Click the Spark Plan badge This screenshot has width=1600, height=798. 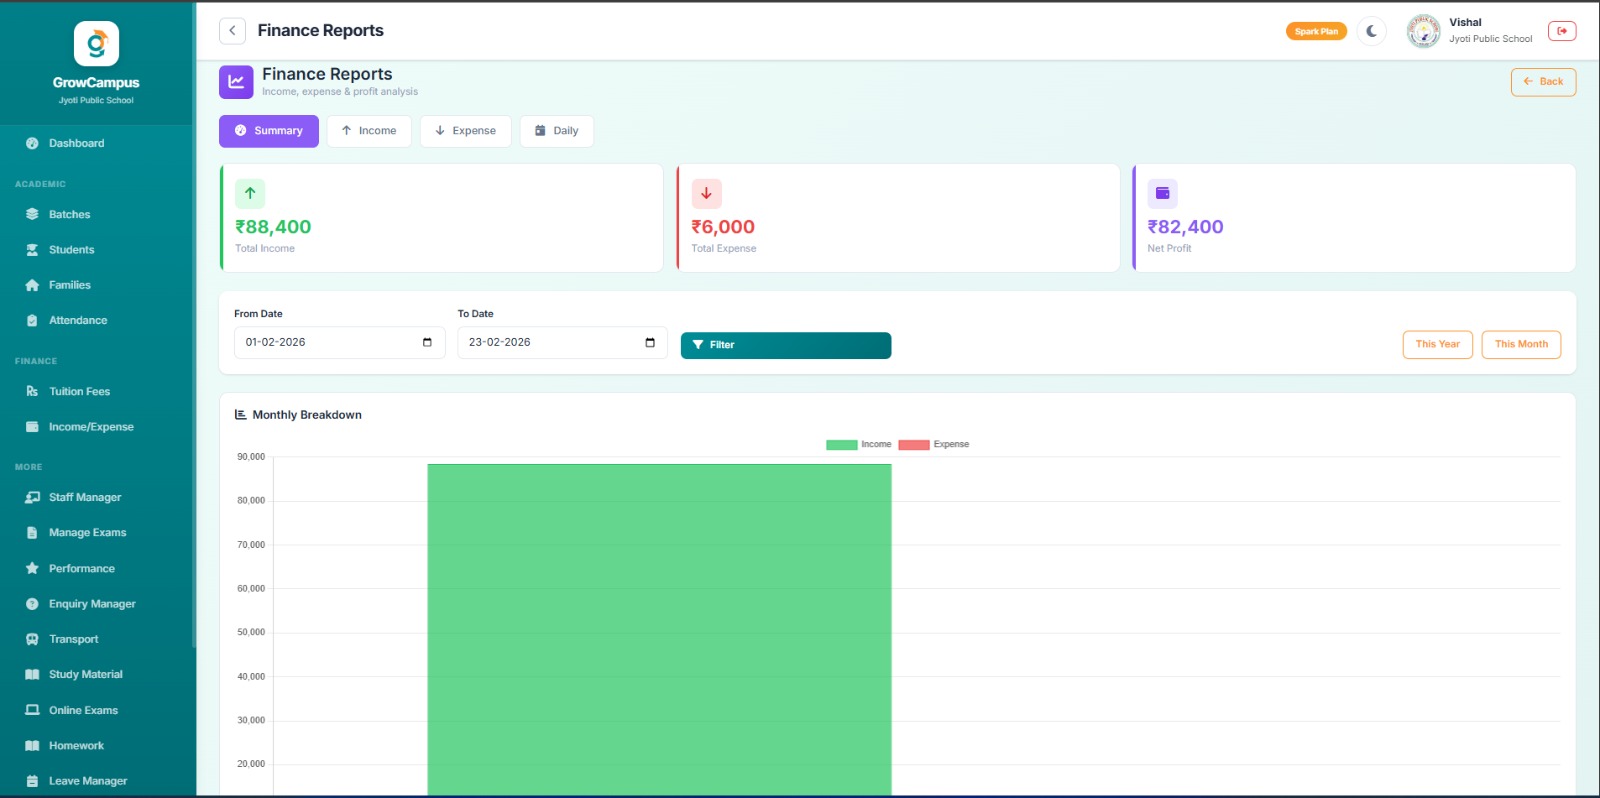point(1315,31)
